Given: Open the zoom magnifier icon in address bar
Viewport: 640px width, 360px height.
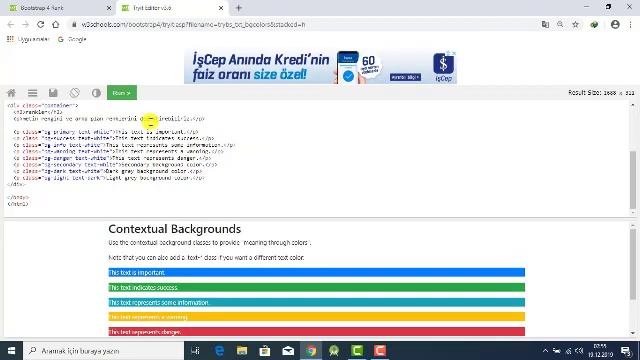Looking at the screenshot, I should click(x=560, y=24).
